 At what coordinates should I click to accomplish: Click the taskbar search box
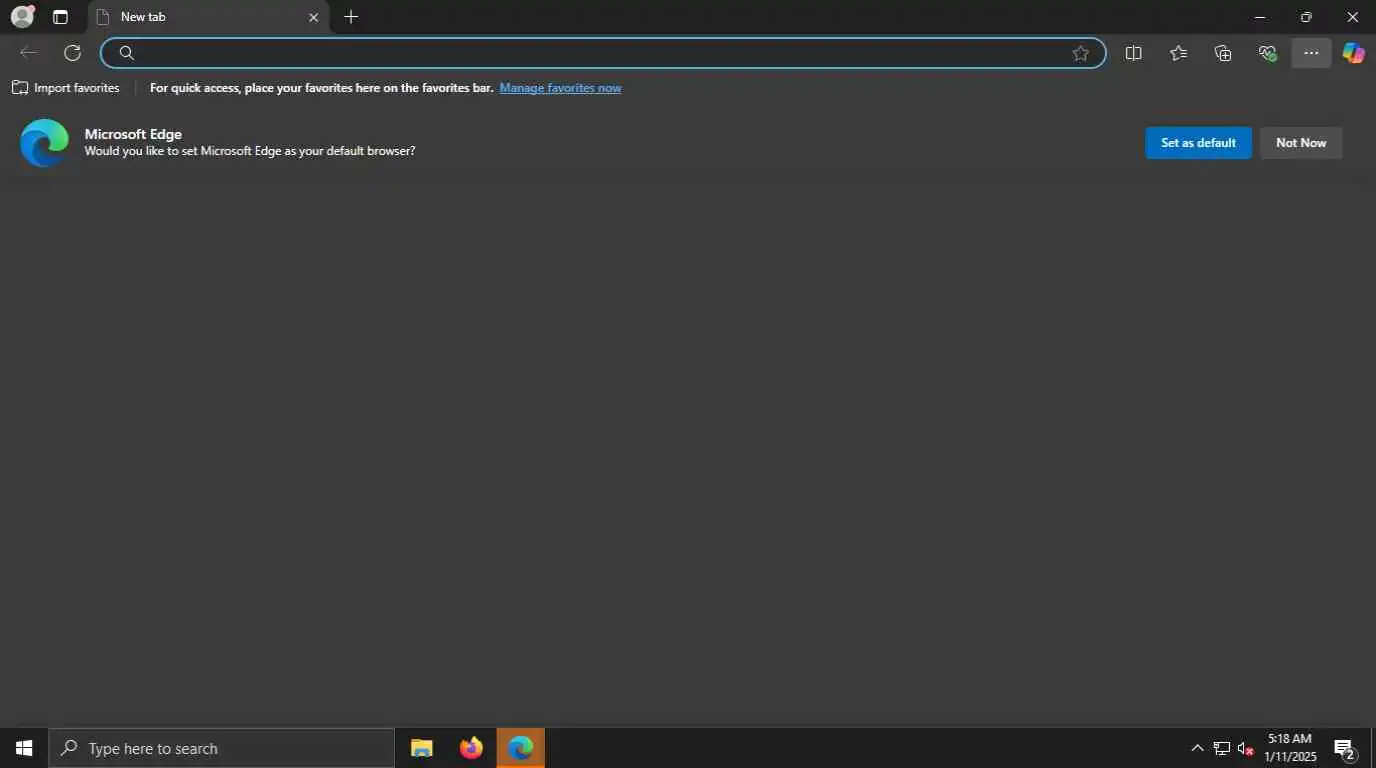(222, 748)
